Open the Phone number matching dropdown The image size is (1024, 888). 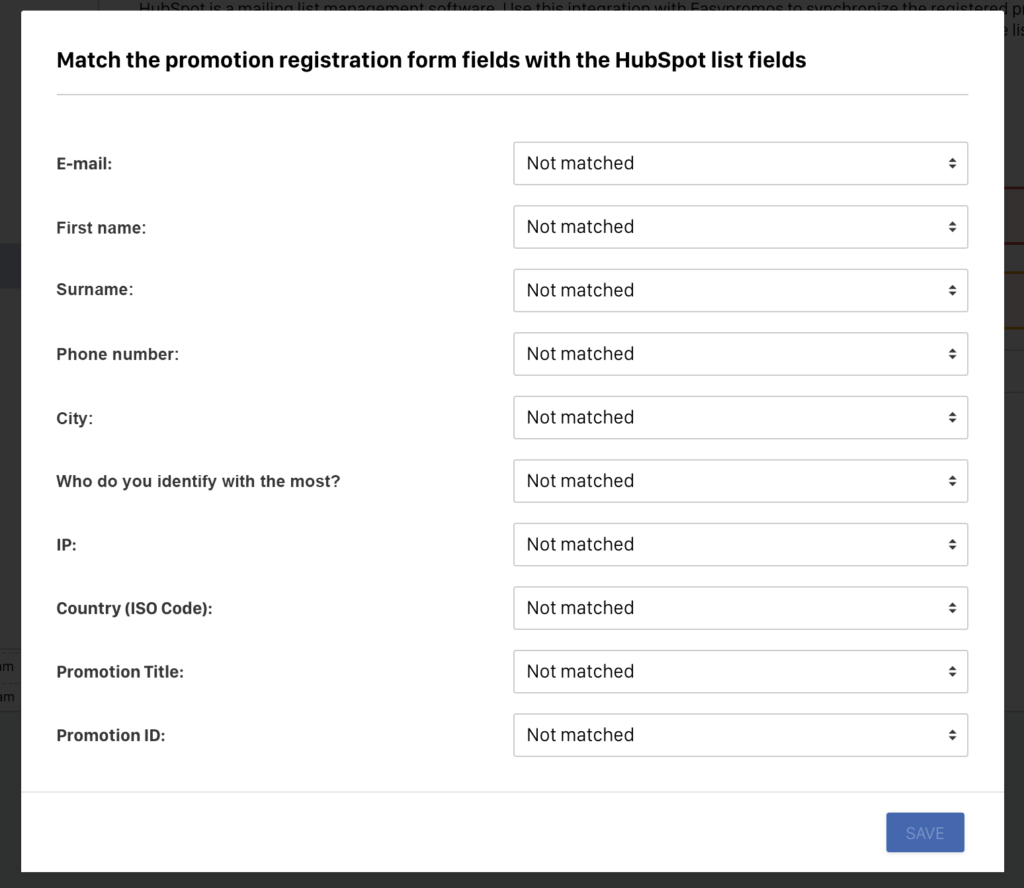740,354
